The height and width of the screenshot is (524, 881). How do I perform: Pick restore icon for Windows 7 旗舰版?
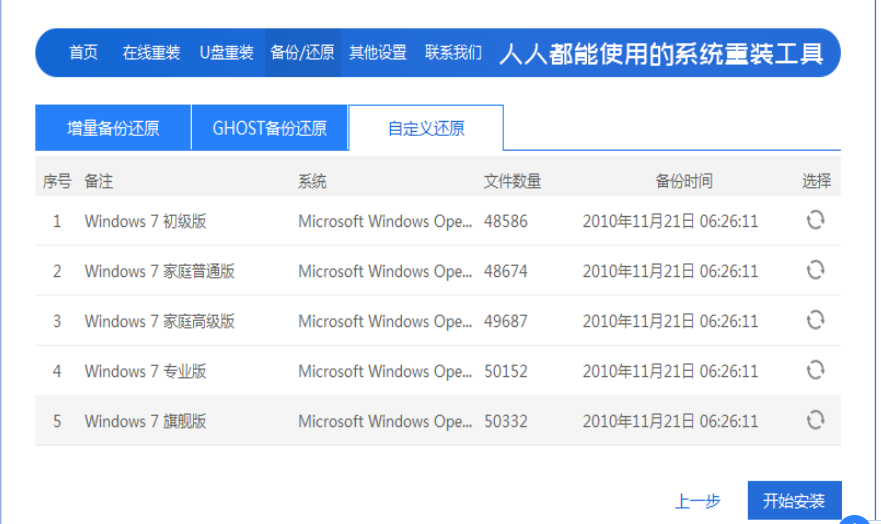pyautogui.click(x=815, y=420)
